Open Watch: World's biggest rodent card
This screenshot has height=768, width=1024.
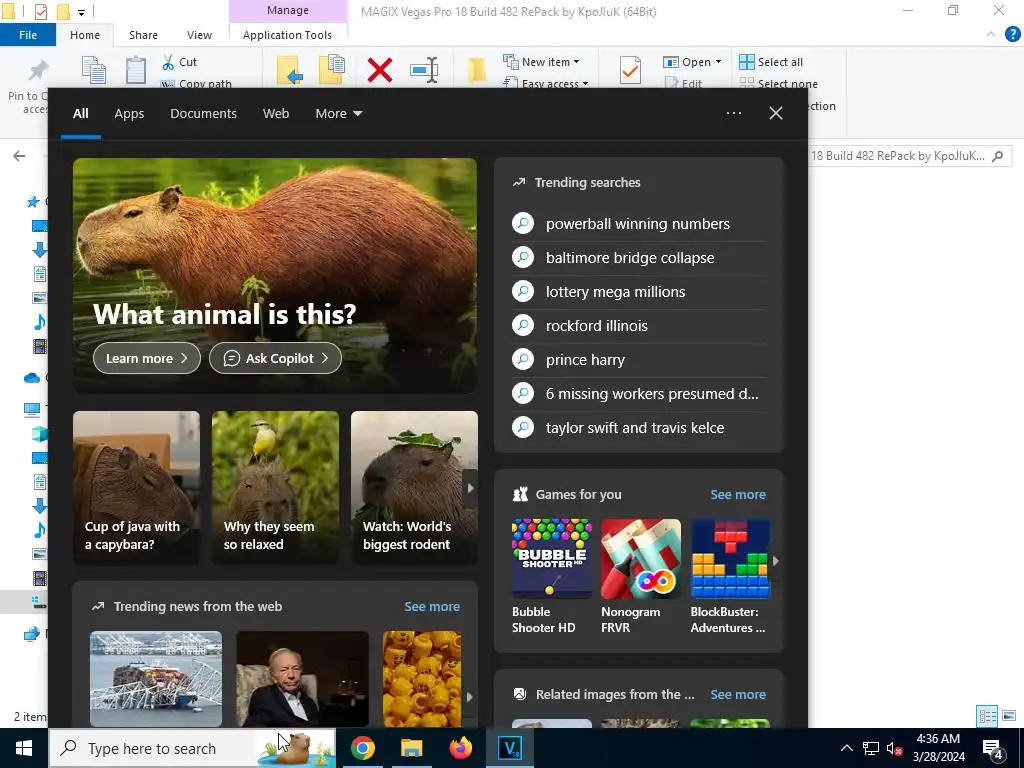(414, 487)
